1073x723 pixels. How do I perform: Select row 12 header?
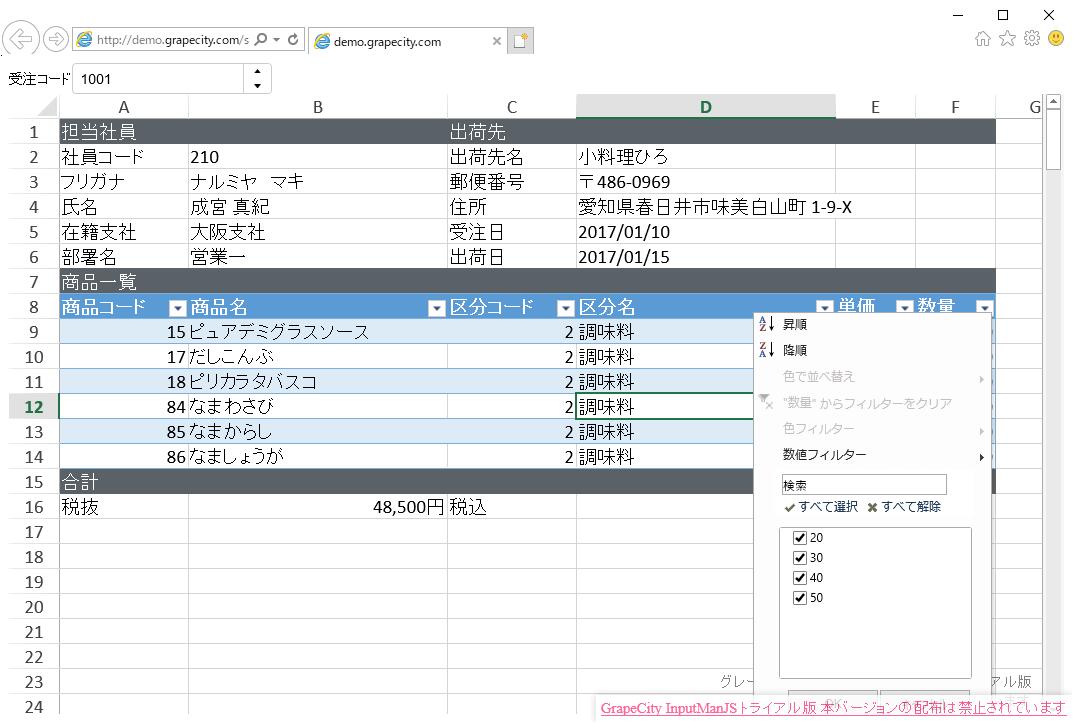coord(34,407)
